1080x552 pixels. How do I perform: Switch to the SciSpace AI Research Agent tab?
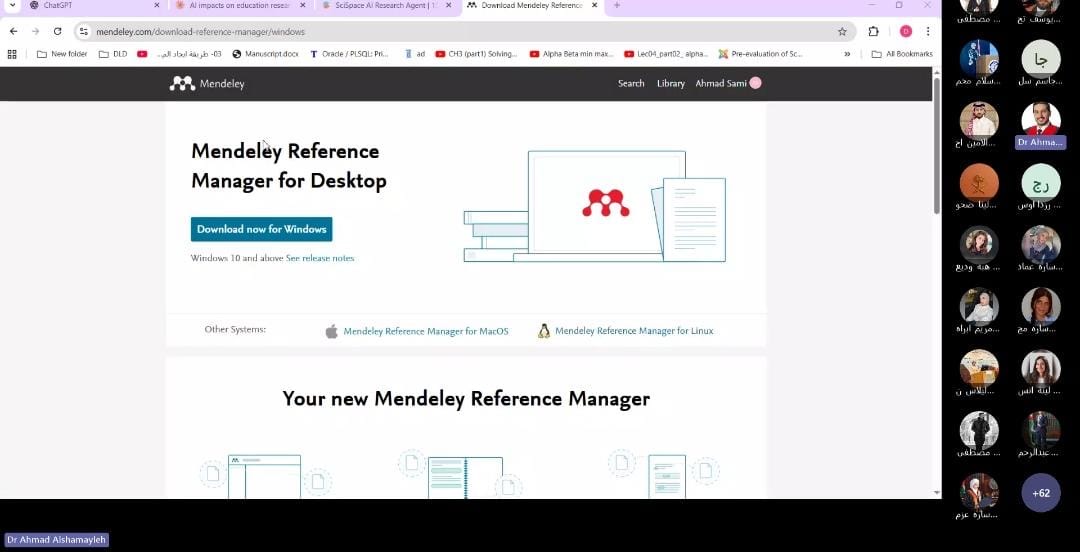(x=380, y=6)
